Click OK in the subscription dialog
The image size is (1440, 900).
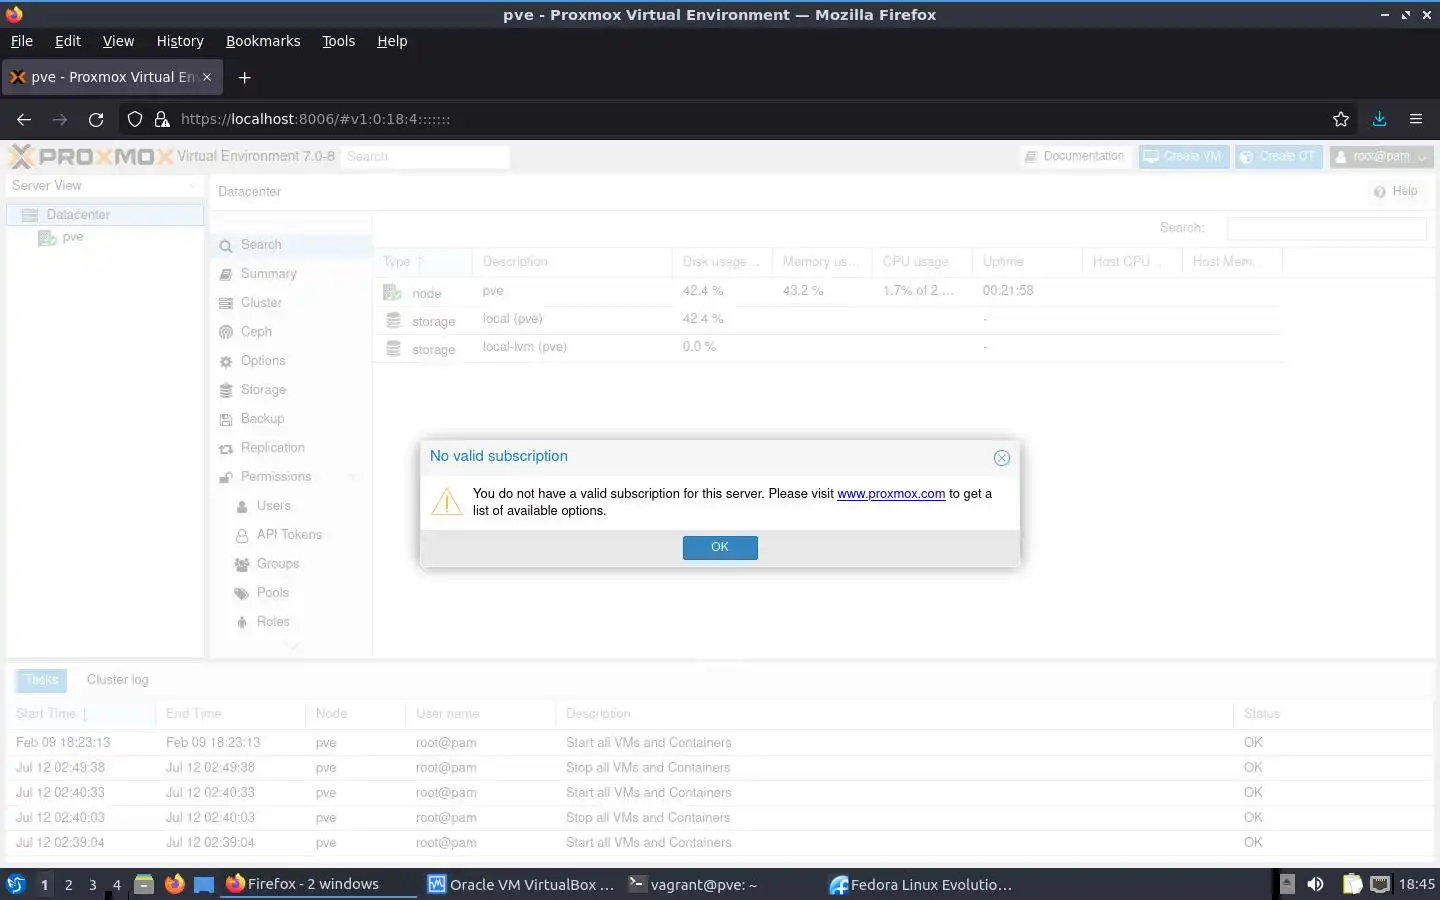(720, 547)
